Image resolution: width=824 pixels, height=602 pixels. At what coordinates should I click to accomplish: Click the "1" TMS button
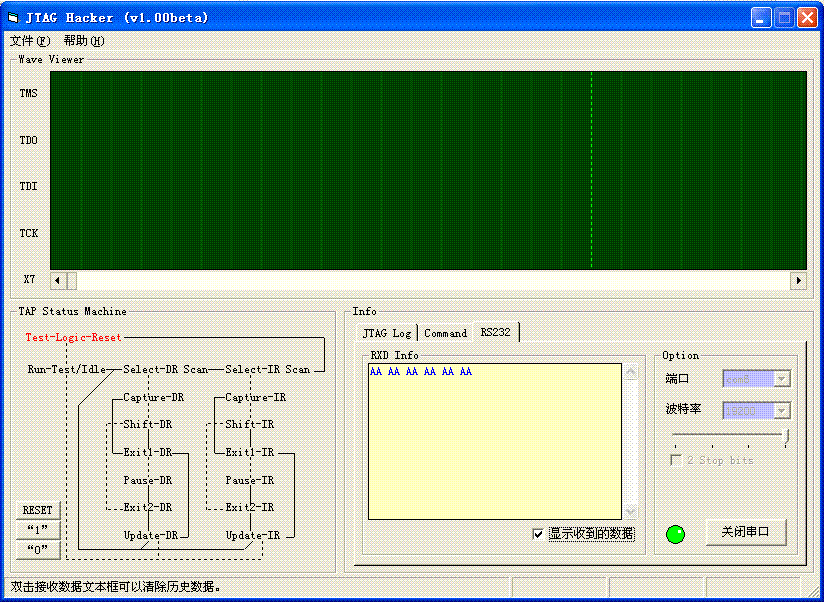pyautogui.click(x=37, y=530)
